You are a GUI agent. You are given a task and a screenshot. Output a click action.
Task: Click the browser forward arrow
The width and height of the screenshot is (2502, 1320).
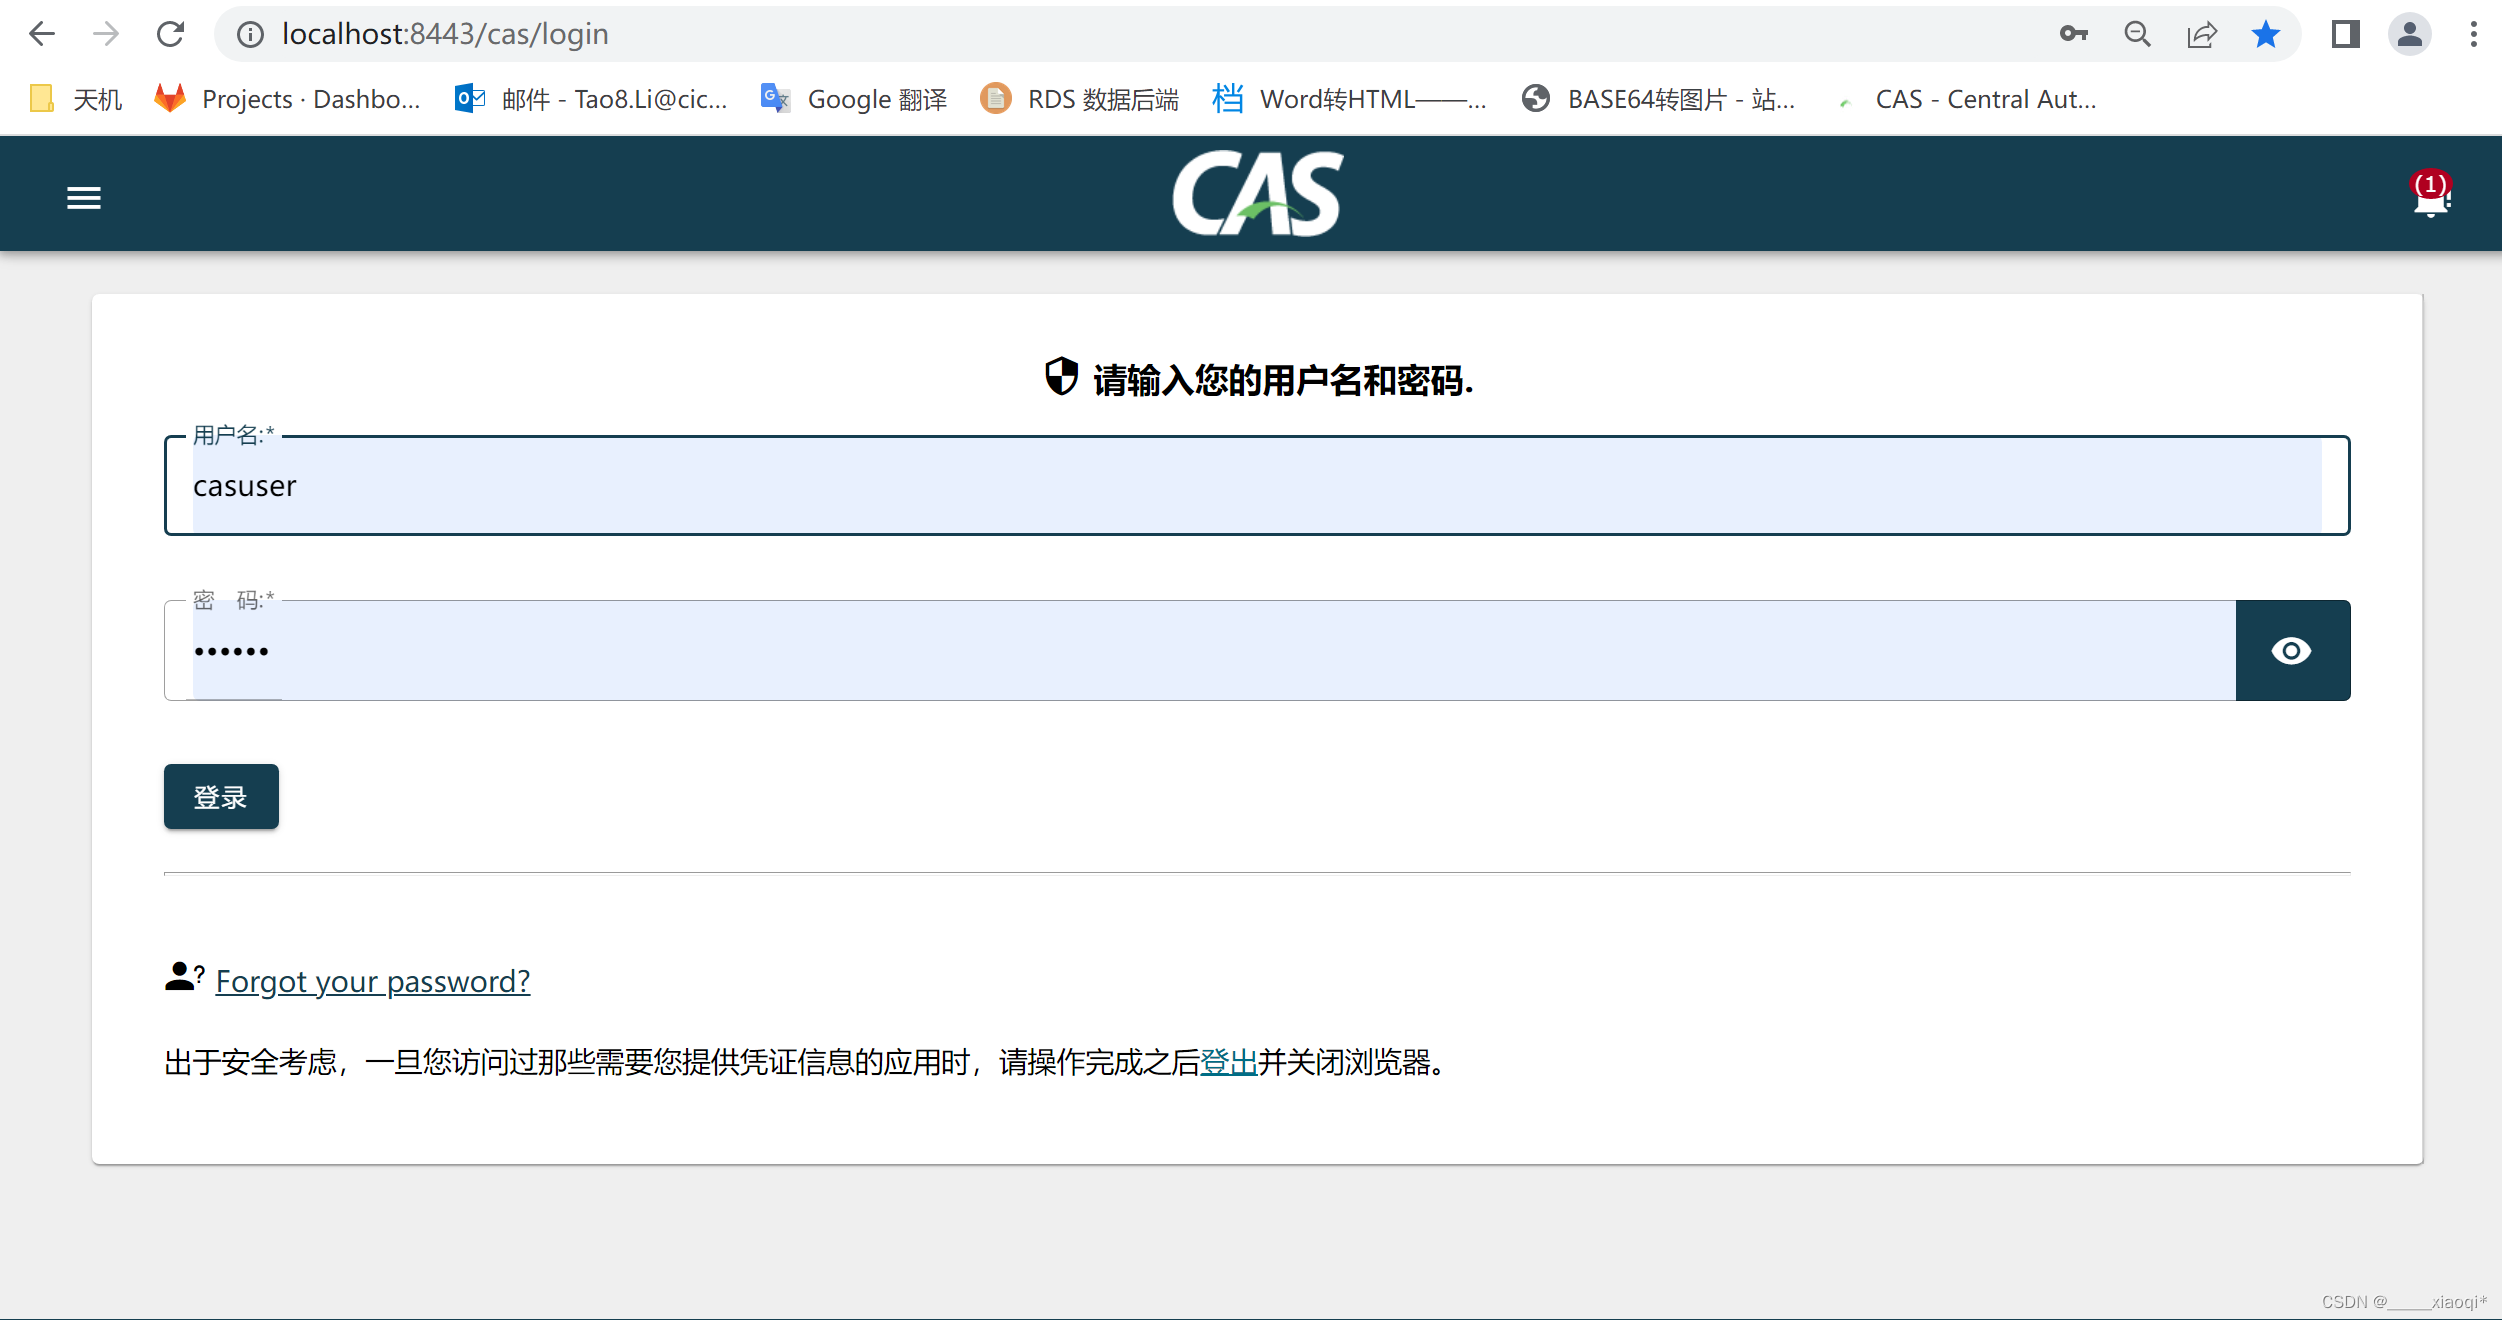(106, 34)
